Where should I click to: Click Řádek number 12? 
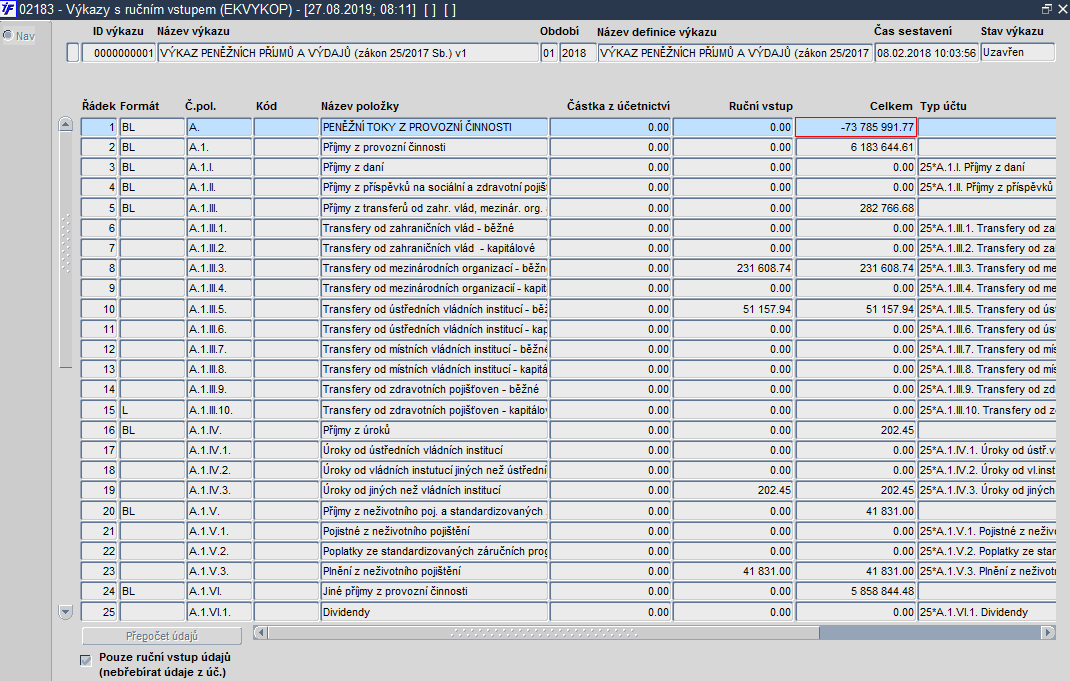click(x=99, y=349)
